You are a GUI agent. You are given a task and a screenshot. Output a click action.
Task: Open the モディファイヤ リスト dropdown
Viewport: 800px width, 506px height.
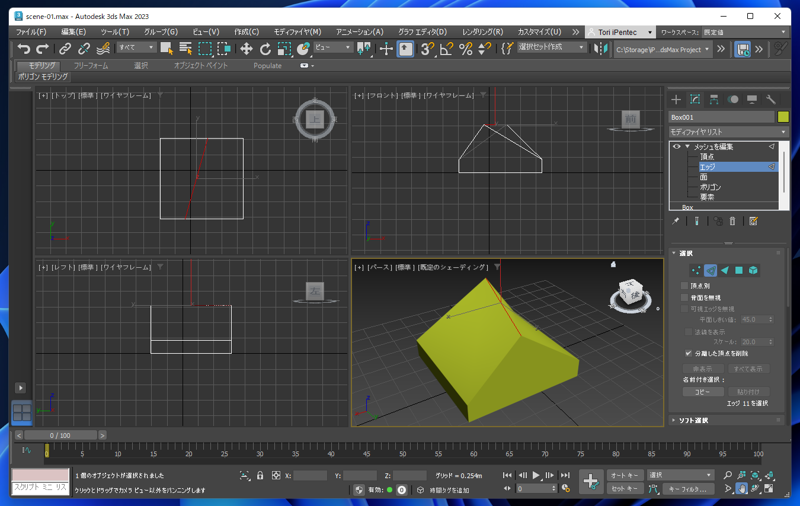[728, 132]
